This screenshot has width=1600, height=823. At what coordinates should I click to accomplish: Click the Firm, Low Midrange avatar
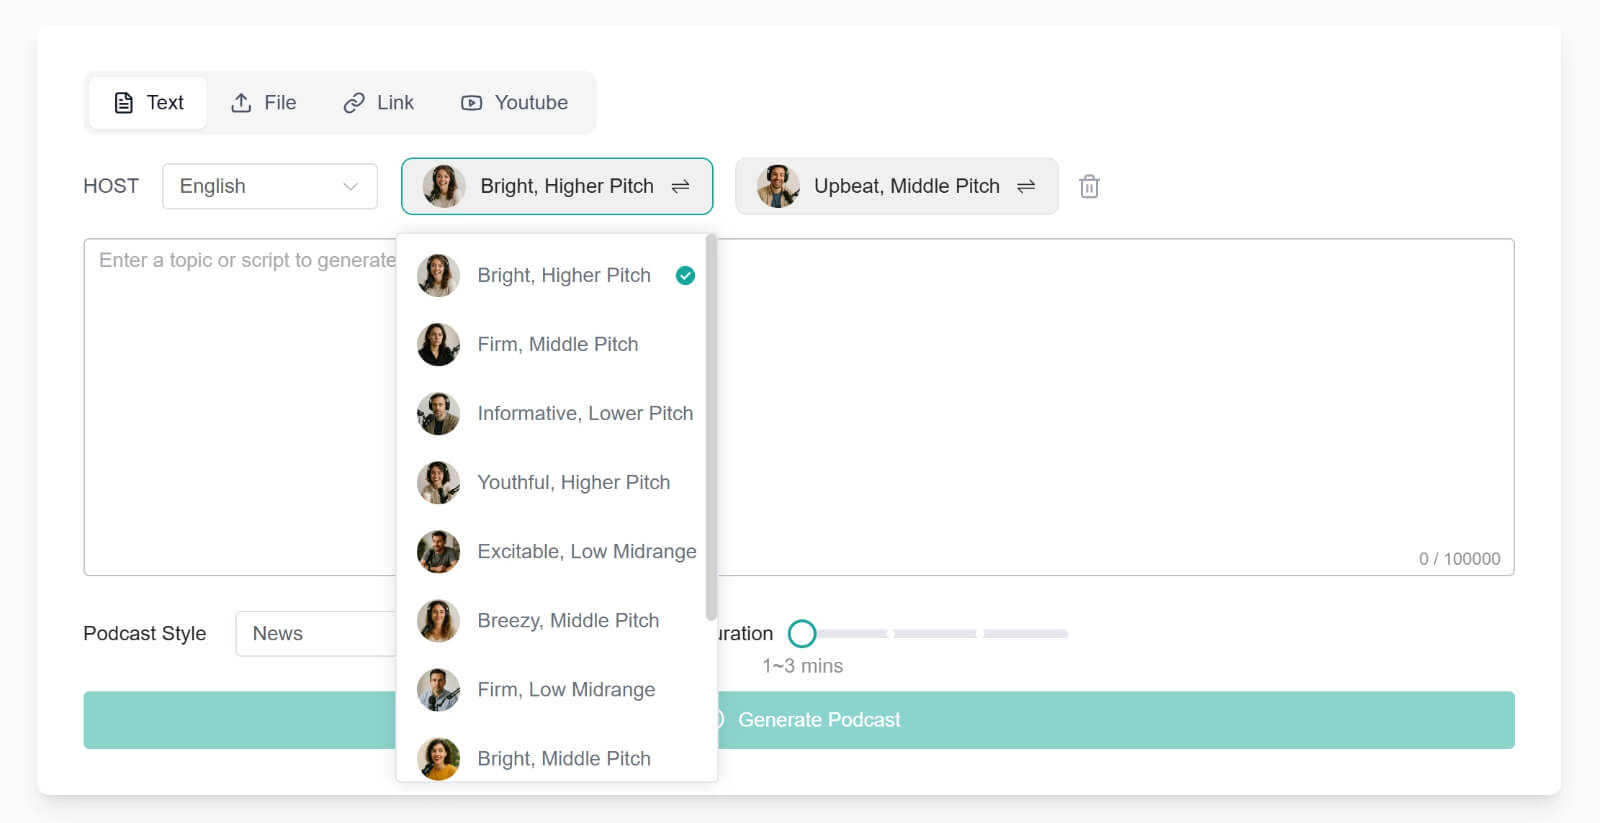click(x=438, y=690)
